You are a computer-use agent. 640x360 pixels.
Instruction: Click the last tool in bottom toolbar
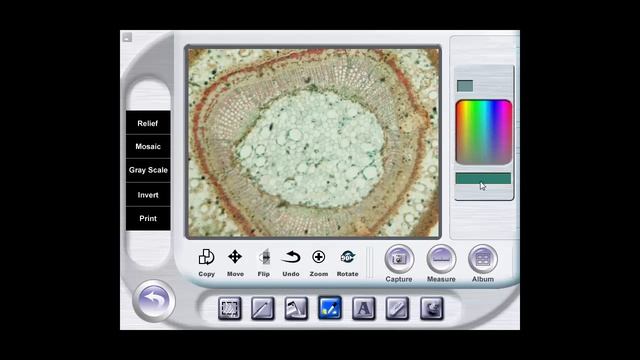click(431, 308)
